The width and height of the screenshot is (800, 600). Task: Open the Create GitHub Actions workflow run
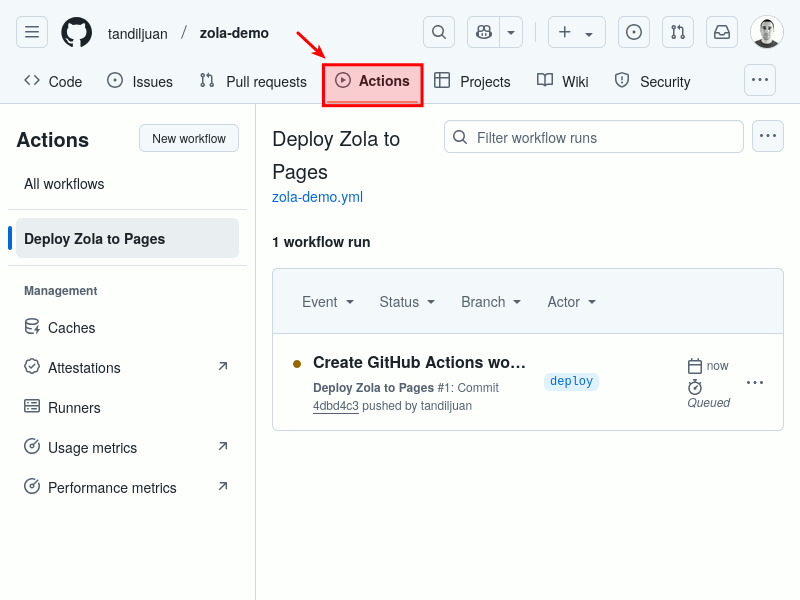coord(419,362)
